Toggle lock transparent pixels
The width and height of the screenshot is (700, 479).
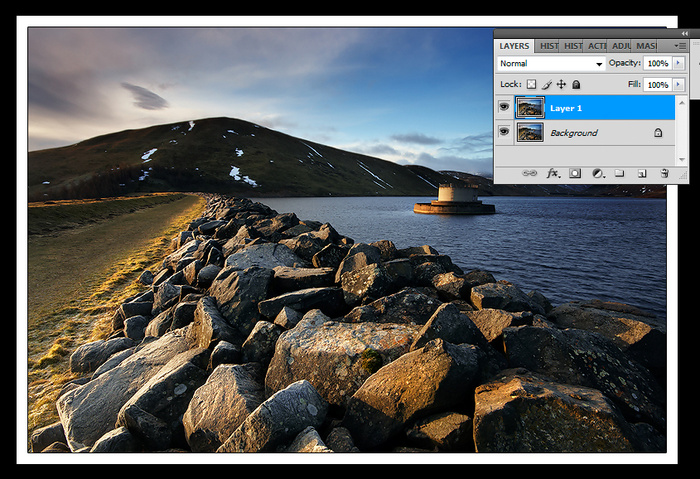pyautogui.click(x=532, y=85)
